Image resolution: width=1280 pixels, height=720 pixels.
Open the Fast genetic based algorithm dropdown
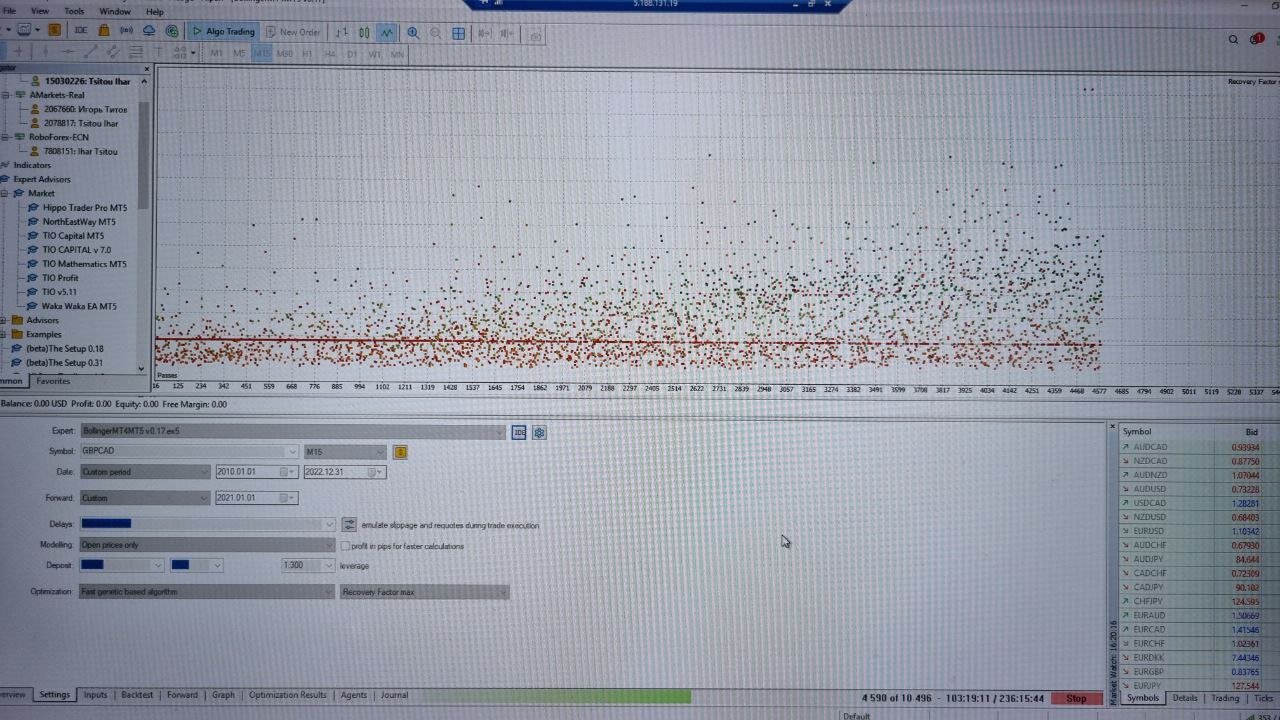point(207,592)
